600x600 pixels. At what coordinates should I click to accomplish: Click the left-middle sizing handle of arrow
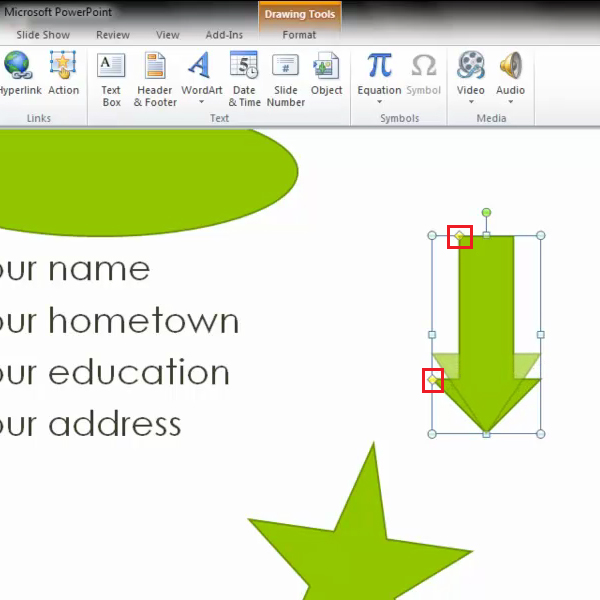[432, 335]
